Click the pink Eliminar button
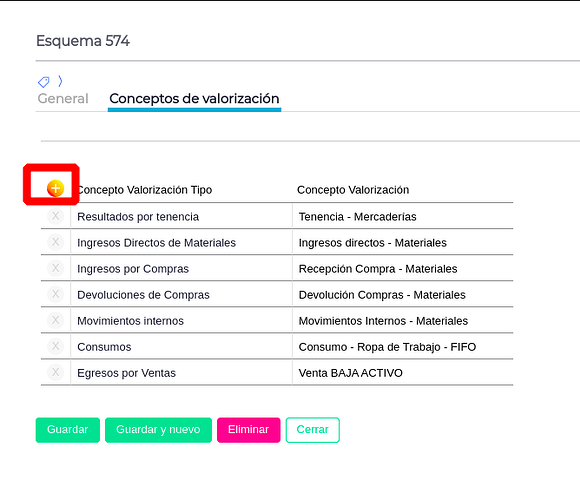The height and width of the screenshot is (500, 580). (249, 430)
